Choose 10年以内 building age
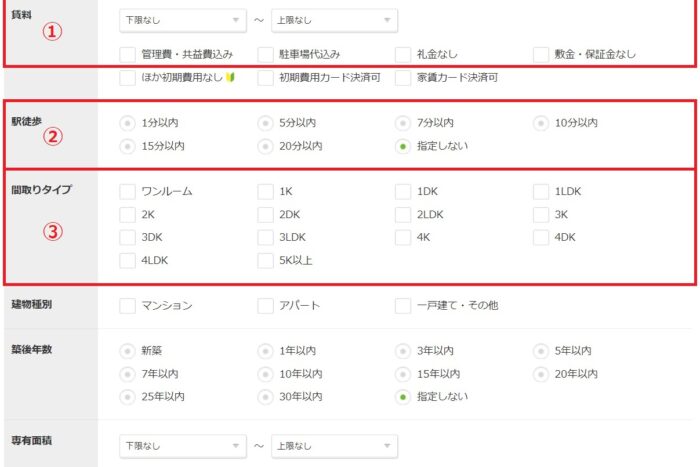Image resolution: width=700 pixels, height=467 pixels. pos(265,374)
